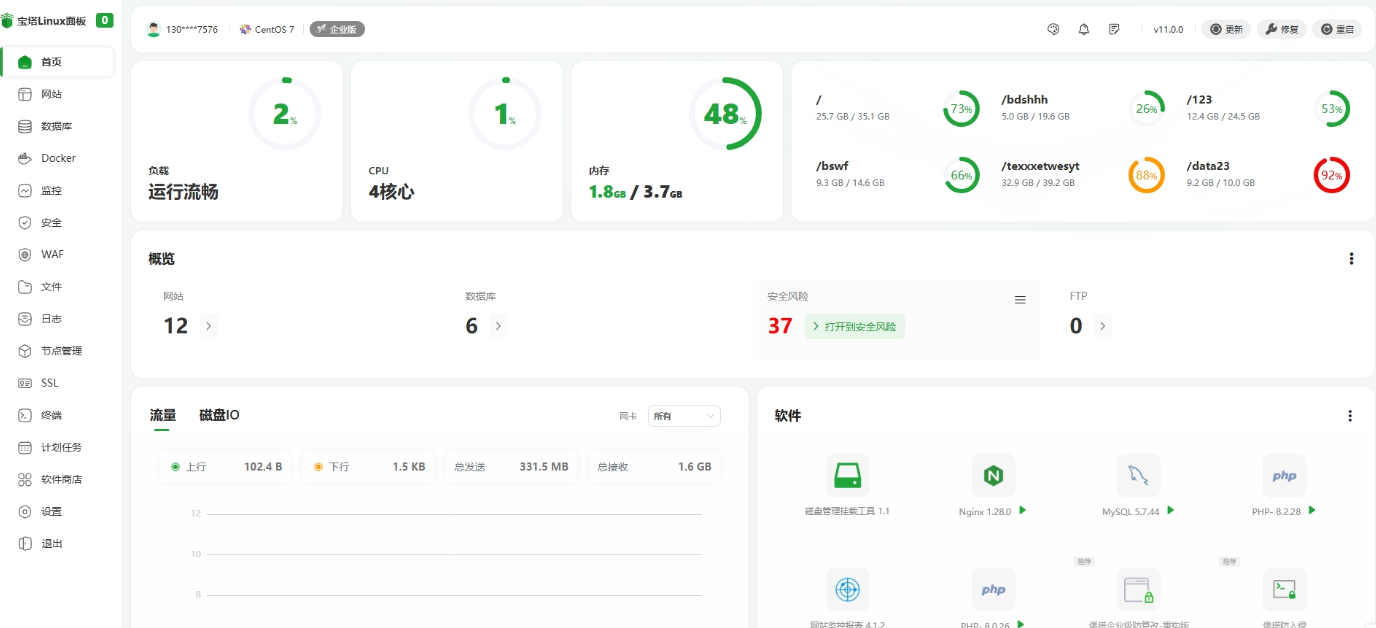Image resolution: width=1376 pixels, height=628 pixels.
Task: Select 首页 (Home) in the sidebar
Action: 58,62
